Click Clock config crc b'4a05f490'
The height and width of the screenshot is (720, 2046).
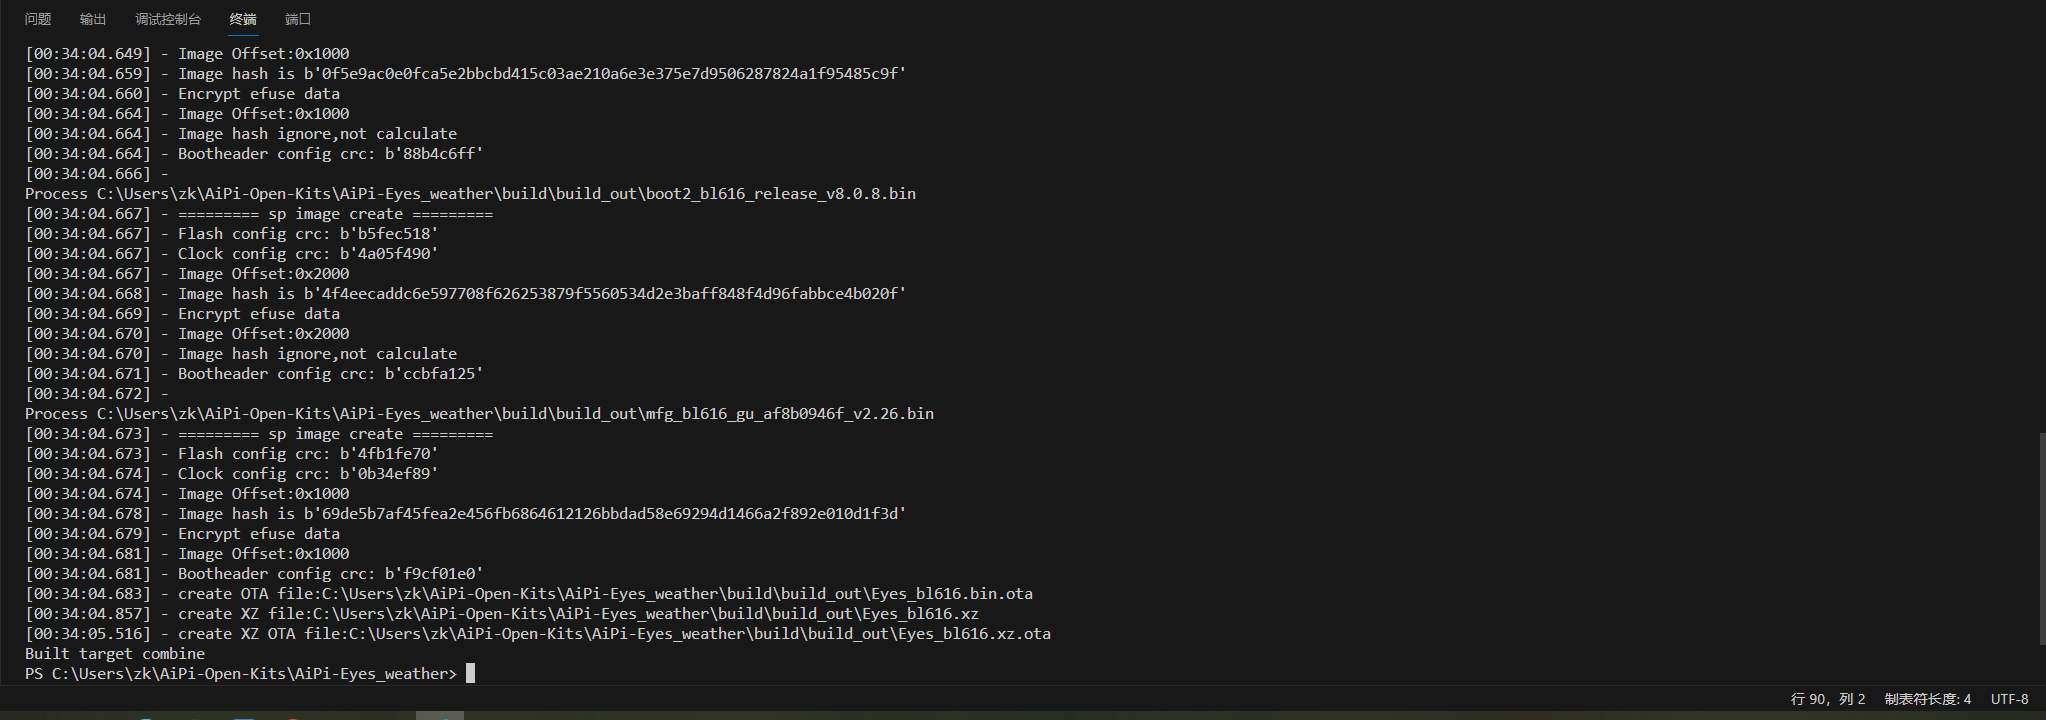tap(308, 254)
